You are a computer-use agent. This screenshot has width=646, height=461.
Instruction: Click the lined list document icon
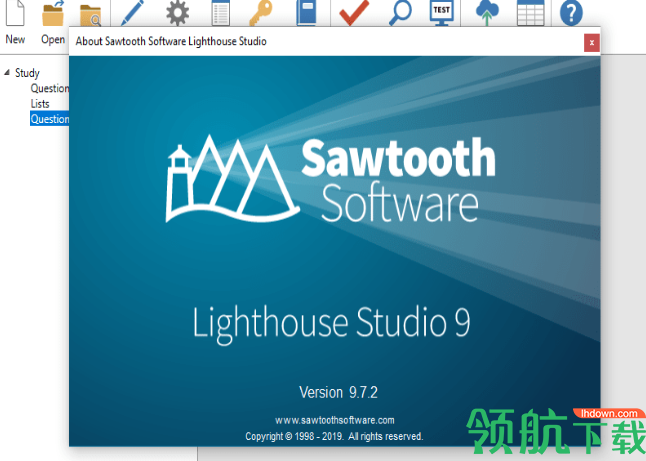point(220,13)
